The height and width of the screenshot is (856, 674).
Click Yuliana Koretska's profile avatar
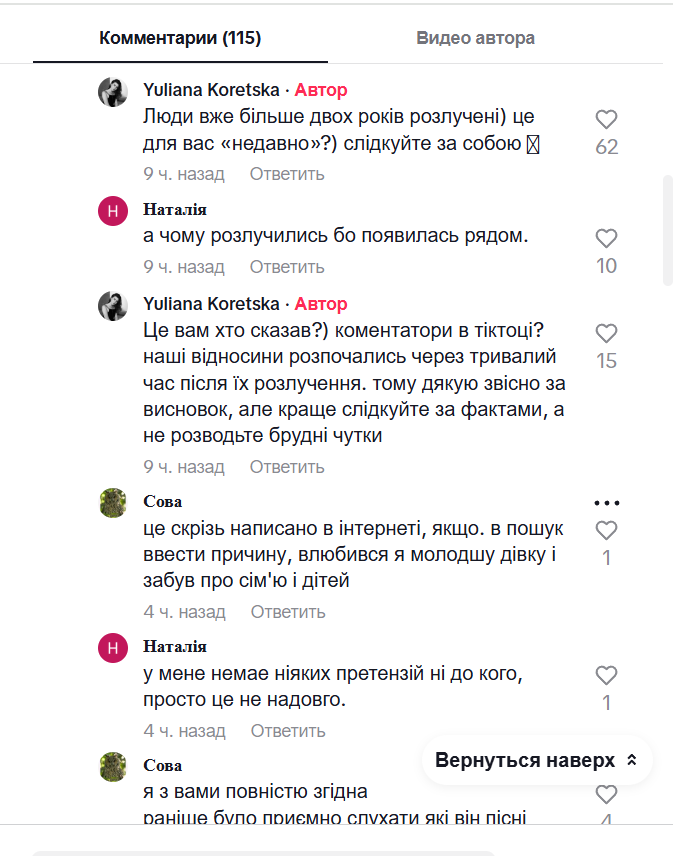pos(113,92)
